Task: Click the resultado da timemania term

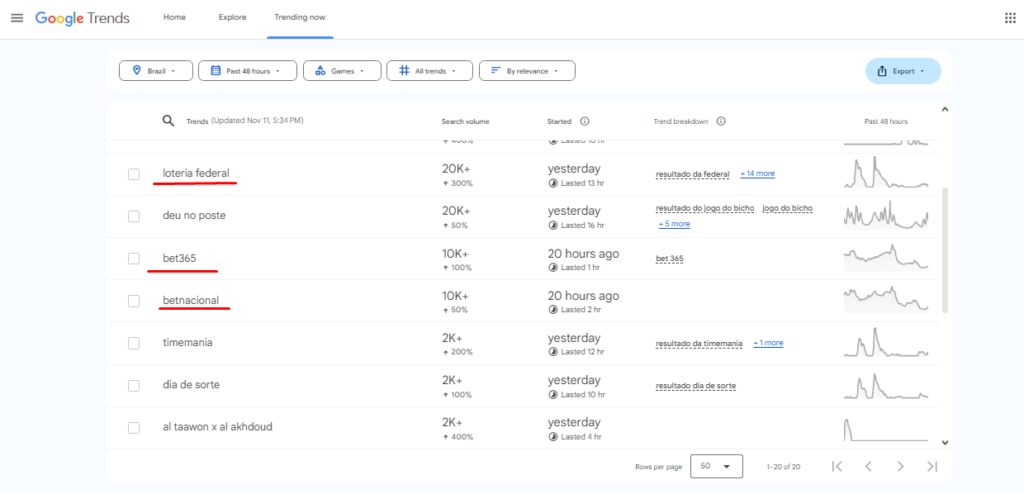Action: click(699, 344)
